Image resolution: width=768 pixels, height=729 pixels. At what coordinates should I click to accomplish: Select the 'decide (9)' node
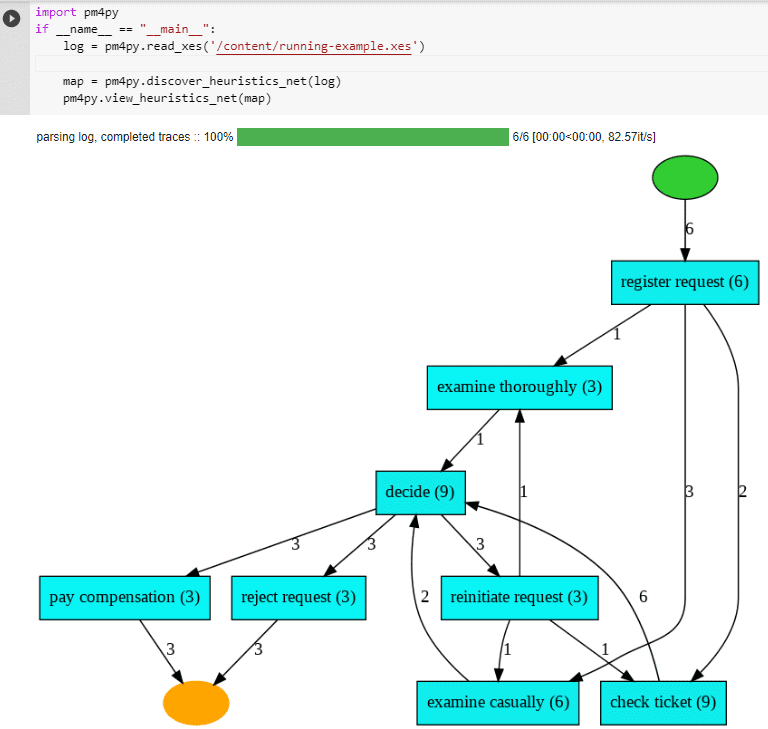420,492
